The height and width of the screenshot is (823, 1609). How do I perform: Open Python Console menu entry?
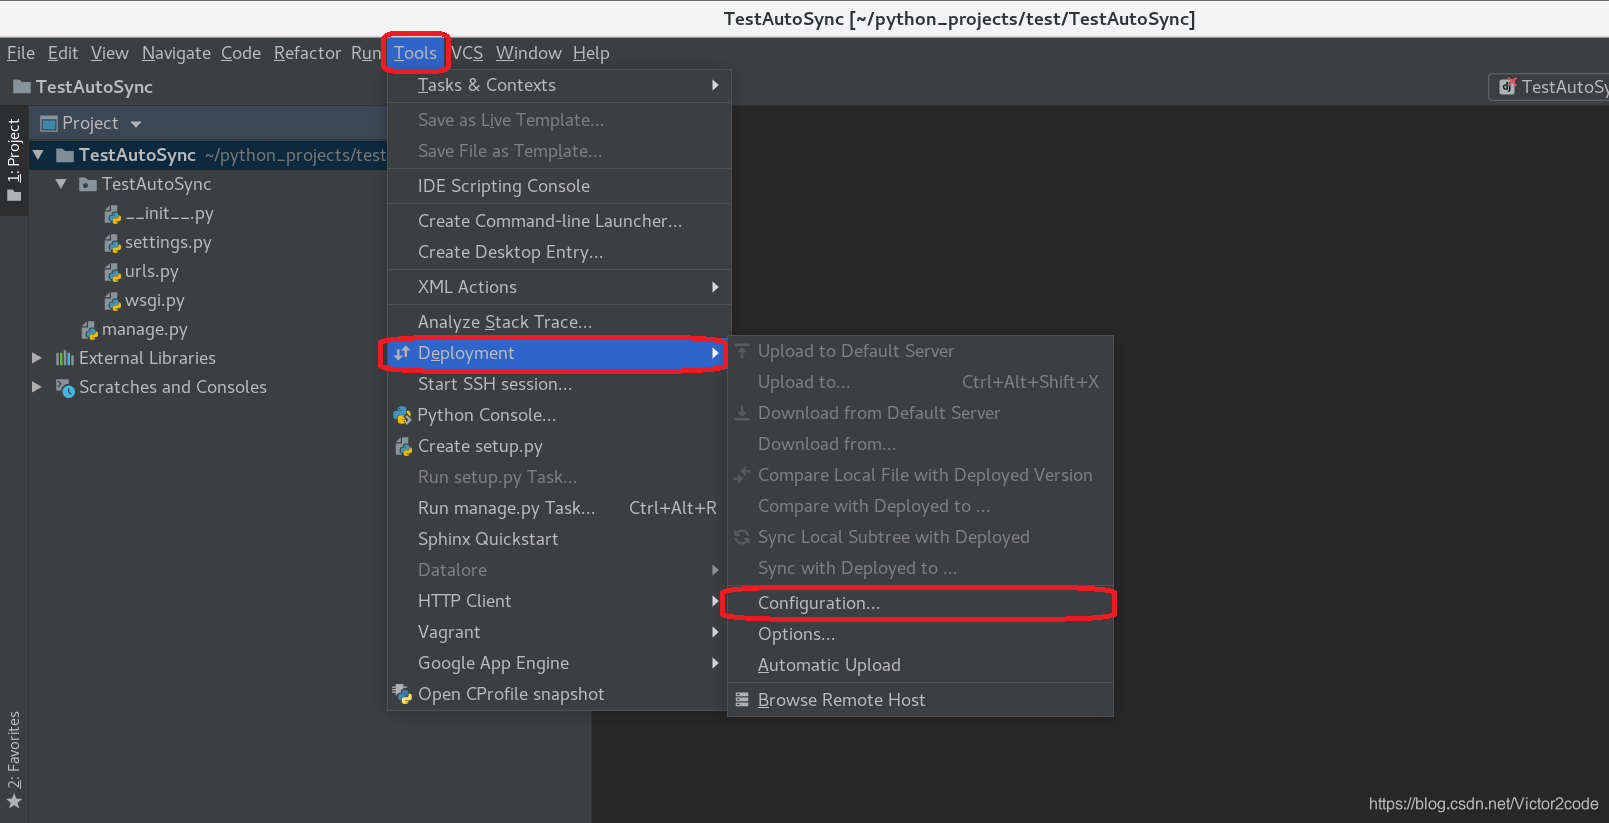click(x=559, y=415)
